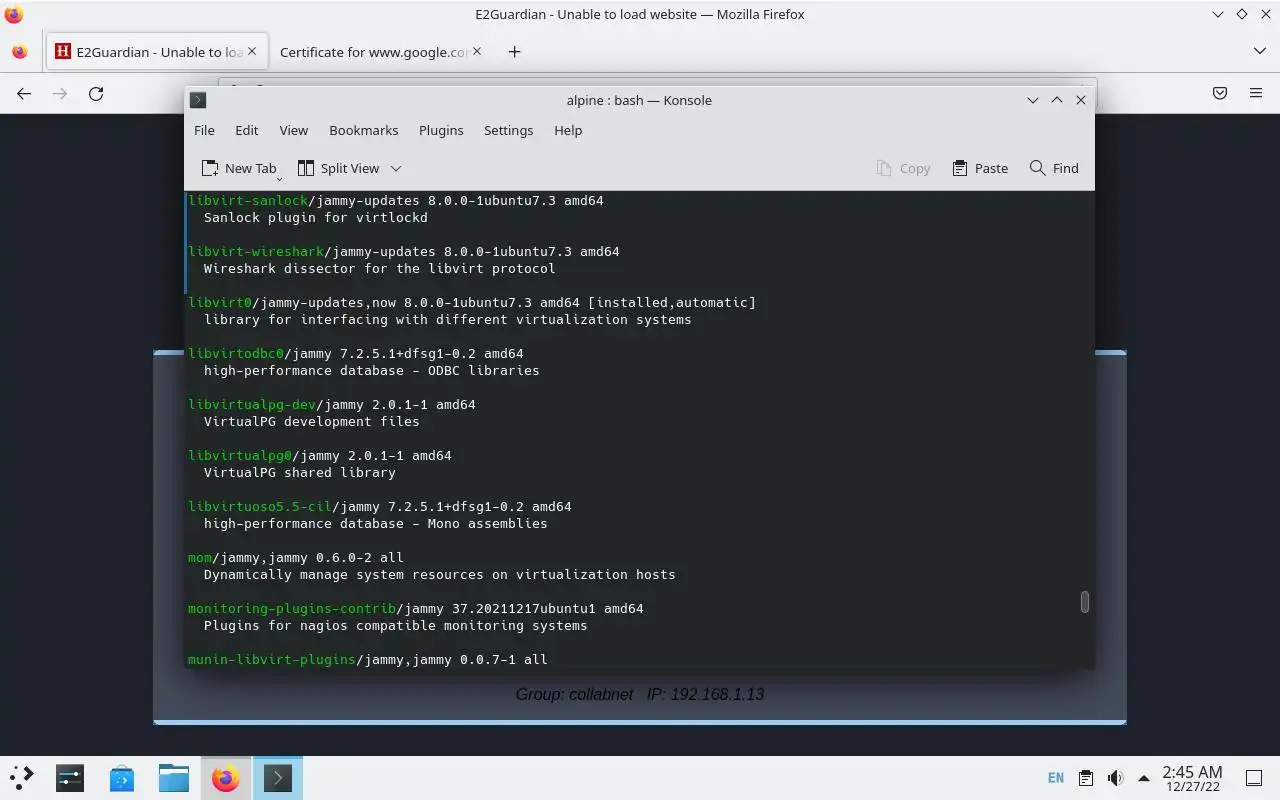Click the taskbar clock showing 2:45 AM

tap(1192, 778)
